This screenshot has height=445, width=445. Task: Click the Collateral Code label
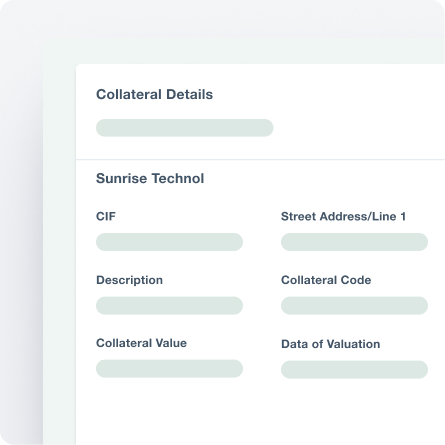(x=326, y=280)
